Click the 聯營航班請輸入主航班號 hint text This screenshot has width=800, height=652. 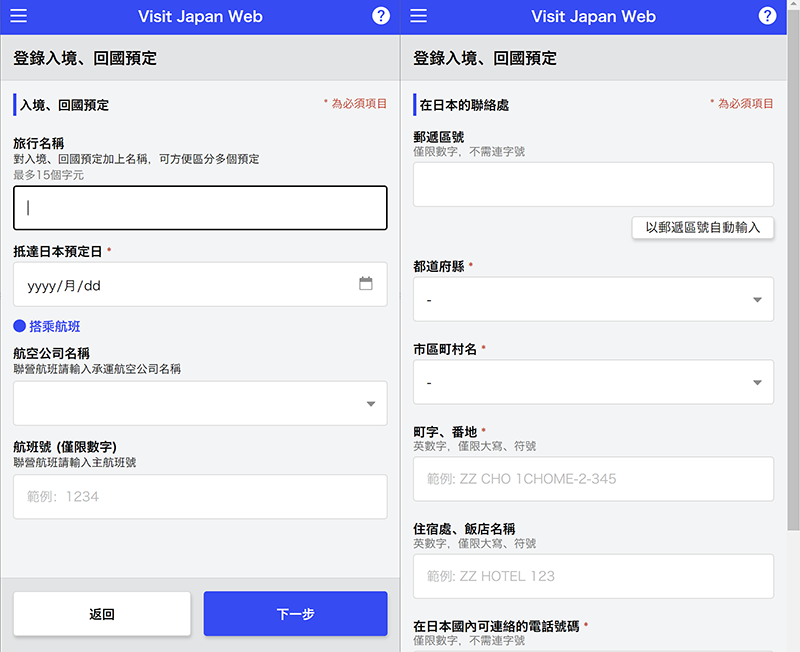pos(74,462)
